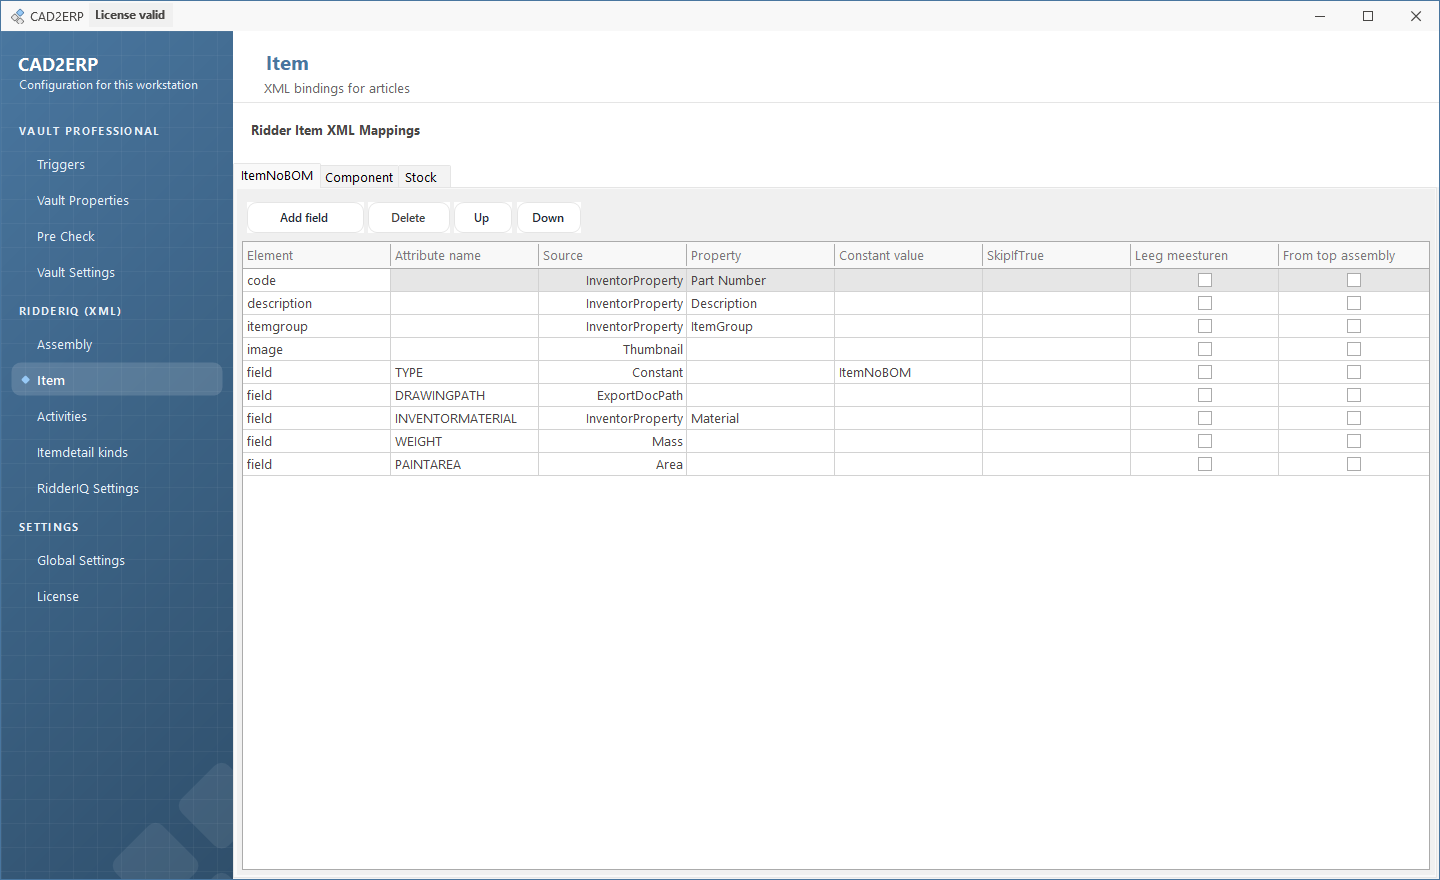Select the Material property cell
This screenshot has height=880, width=1440.
[x=761, y=418]
